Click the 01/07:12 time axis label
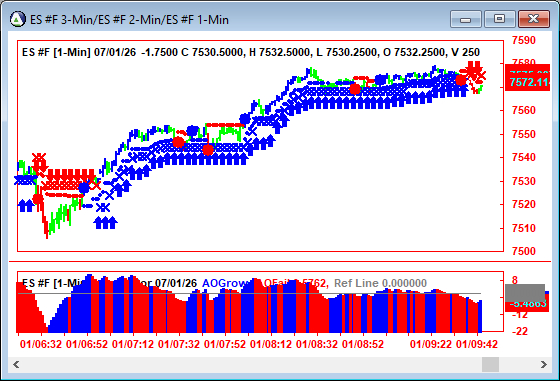This screenshot has height=381, width=560. pos(133,344)
